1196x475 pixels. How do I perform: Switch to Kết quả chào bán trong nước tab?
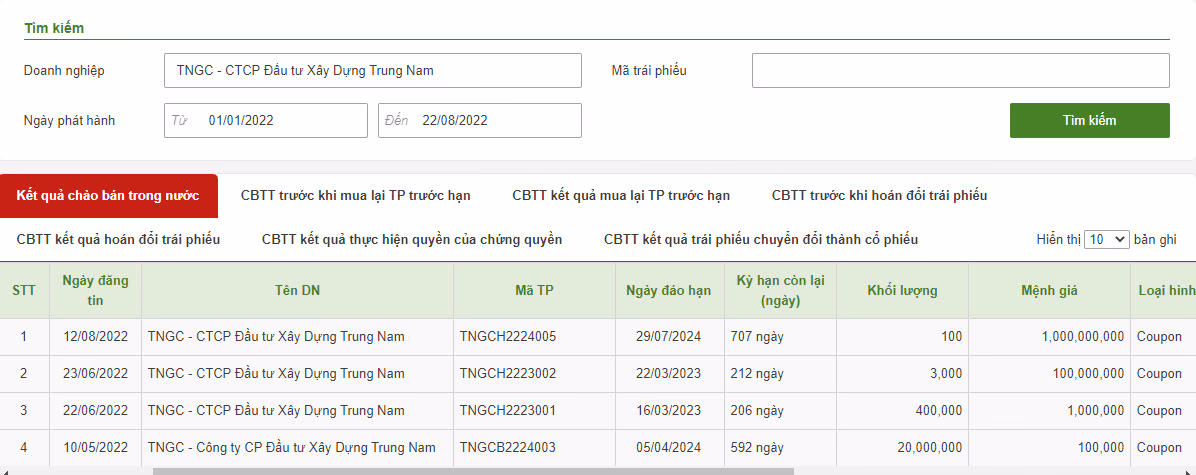pyautogui.click(x=108, y=195)
